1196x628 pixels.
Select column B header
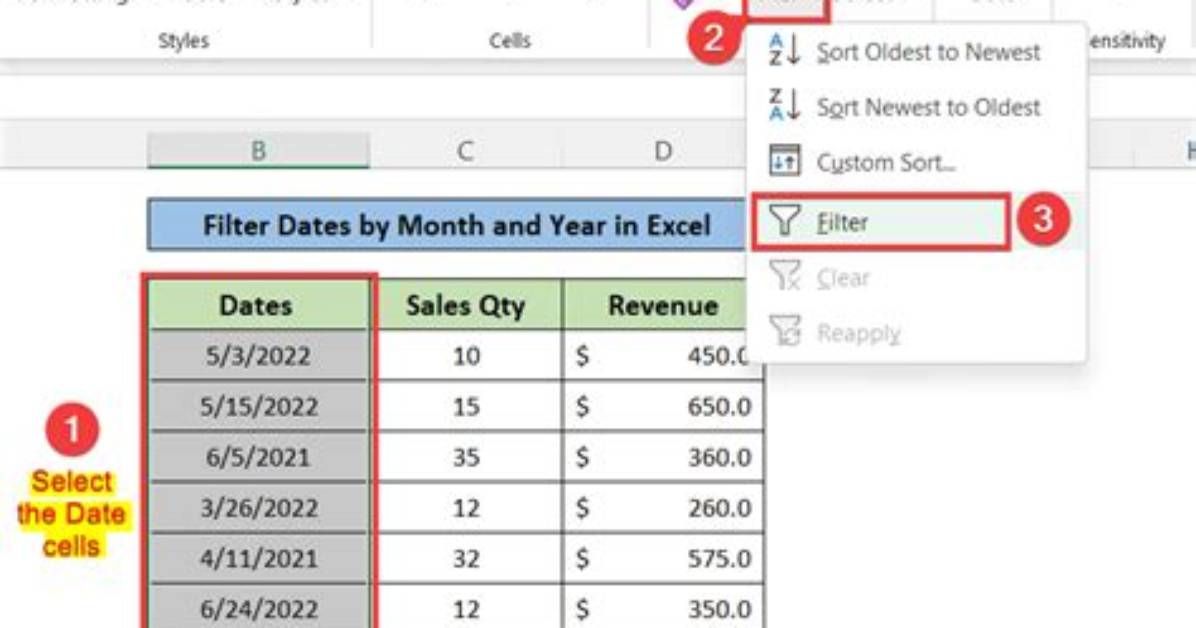(x=259, y=150)
